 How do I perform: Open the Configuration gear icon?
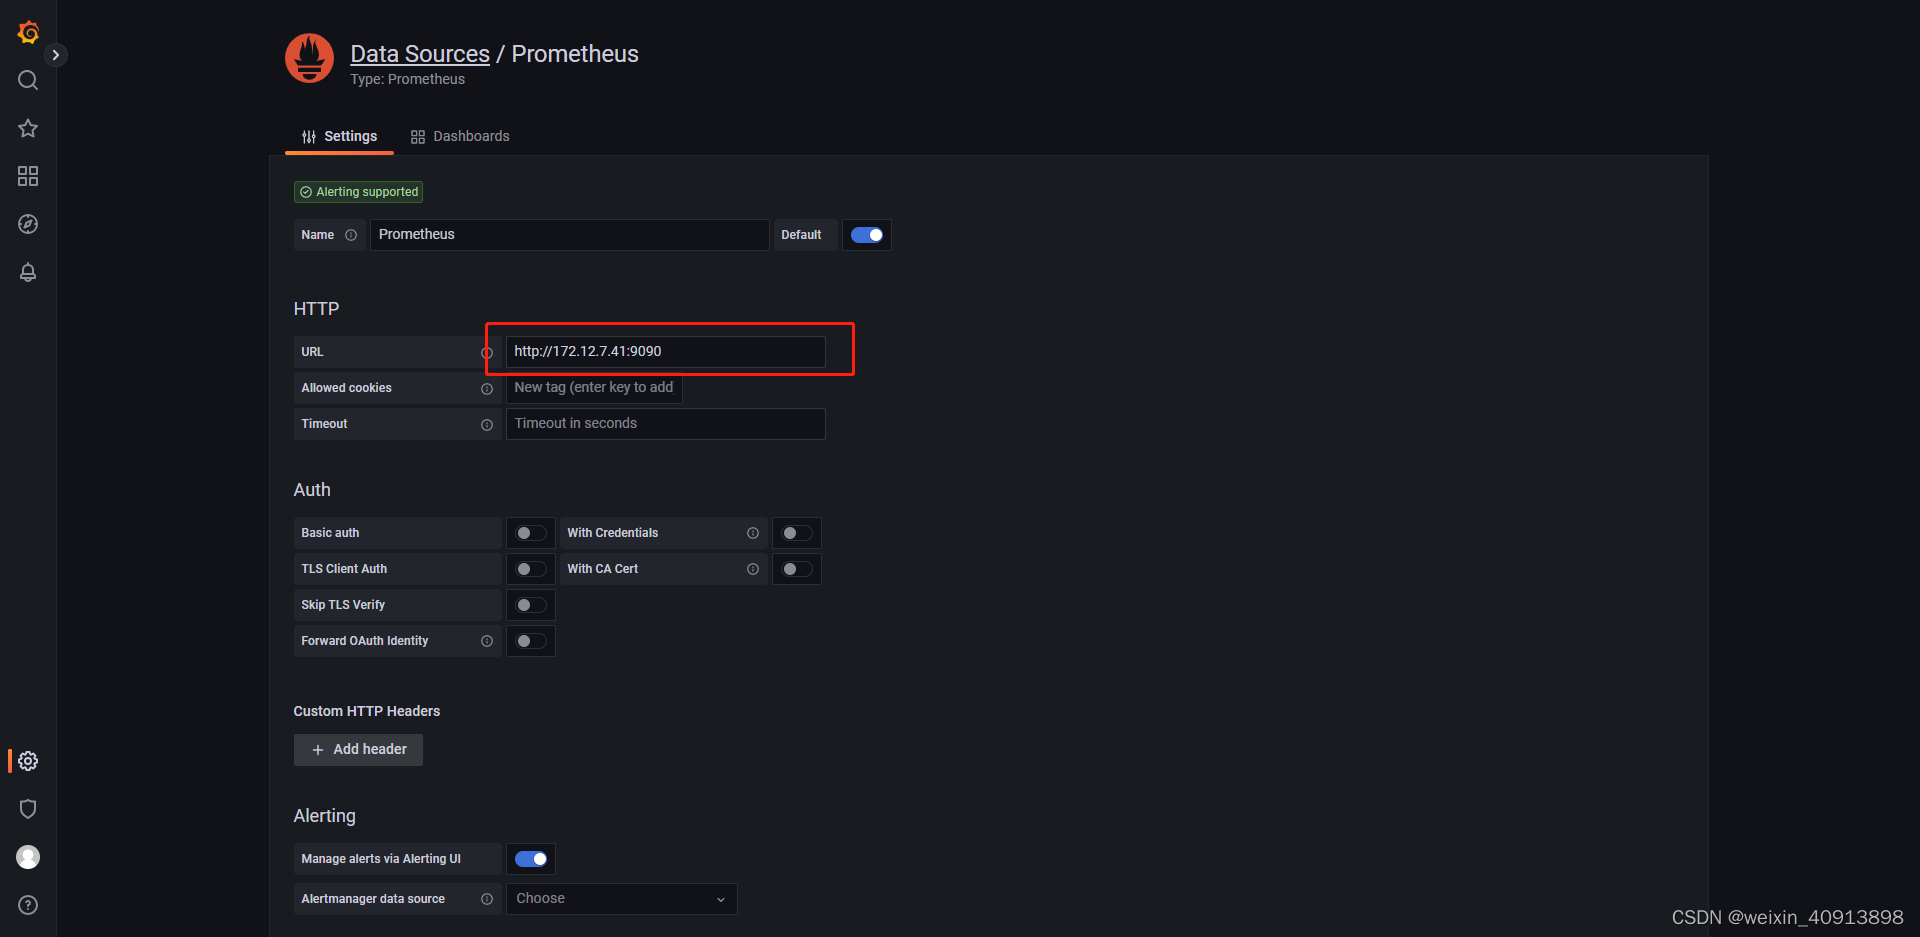(x=28, y=761)
